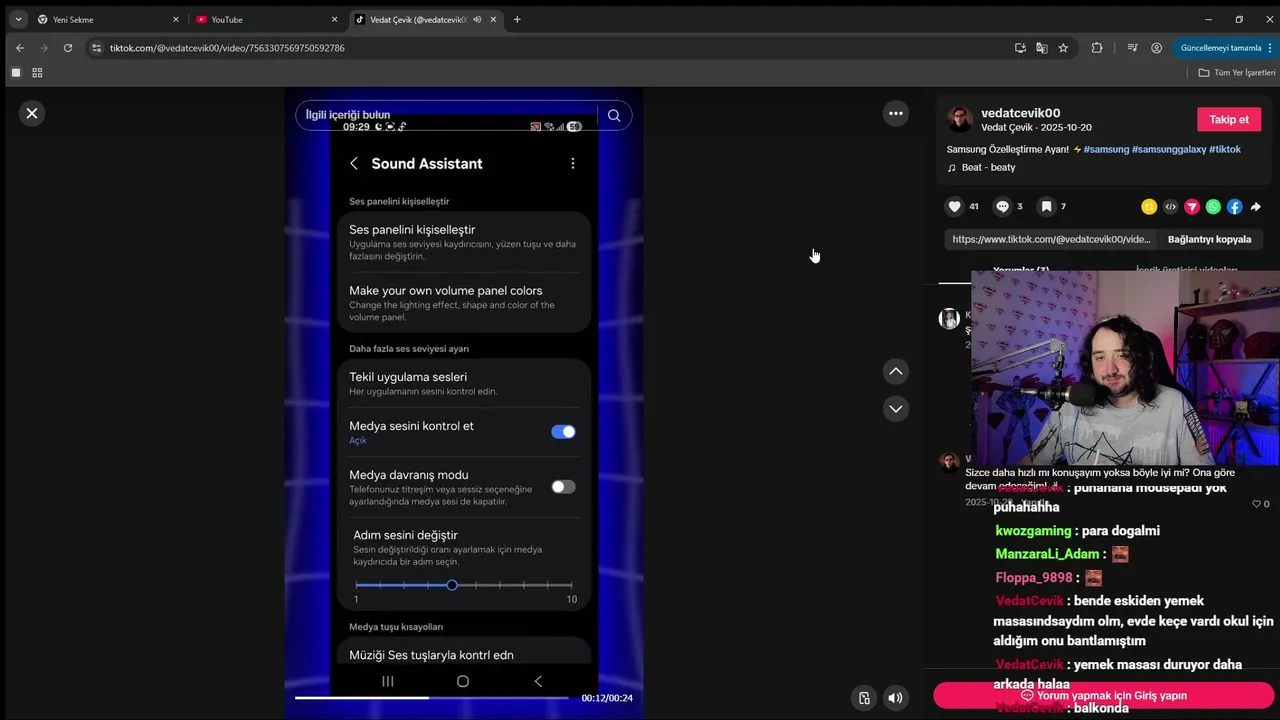Share the video on Facebook
The width and height of the screenshot is (1280, 720).
(1234, 207)
